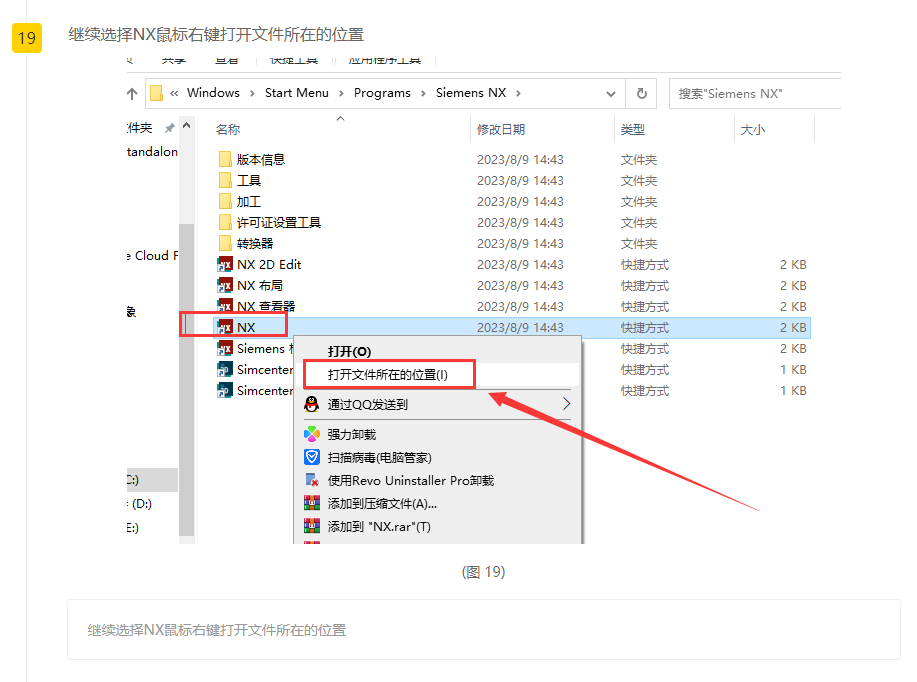The width and height of the screenshot is (917, 682).
Task: Go to Start Menu in the breadcrumb
Action: tap(297, 93)
